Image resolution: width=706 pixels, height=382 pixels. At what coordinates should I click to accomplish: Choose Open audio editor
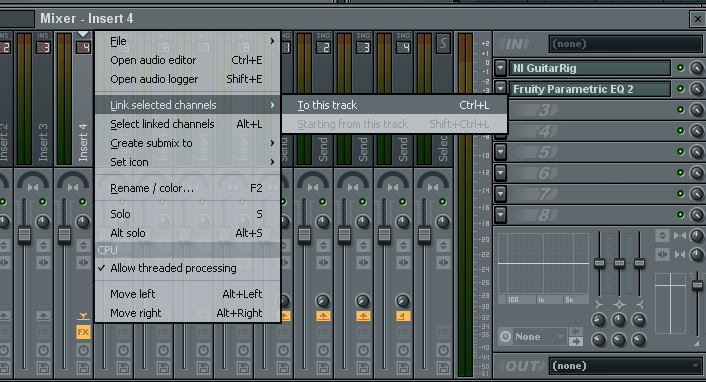click(x=188, y=60)
